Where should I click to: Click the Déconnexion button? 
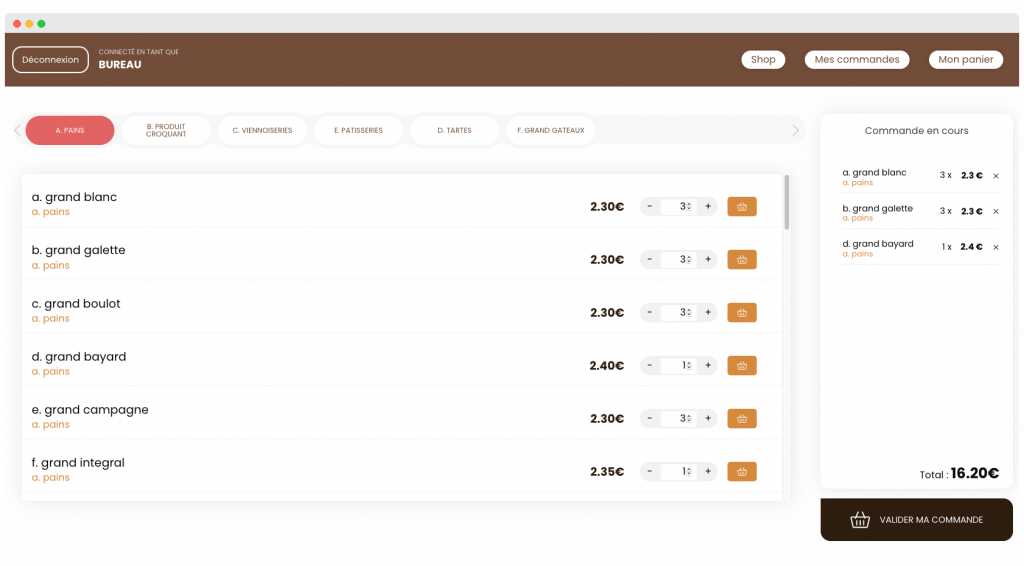(x=50, y=59)
